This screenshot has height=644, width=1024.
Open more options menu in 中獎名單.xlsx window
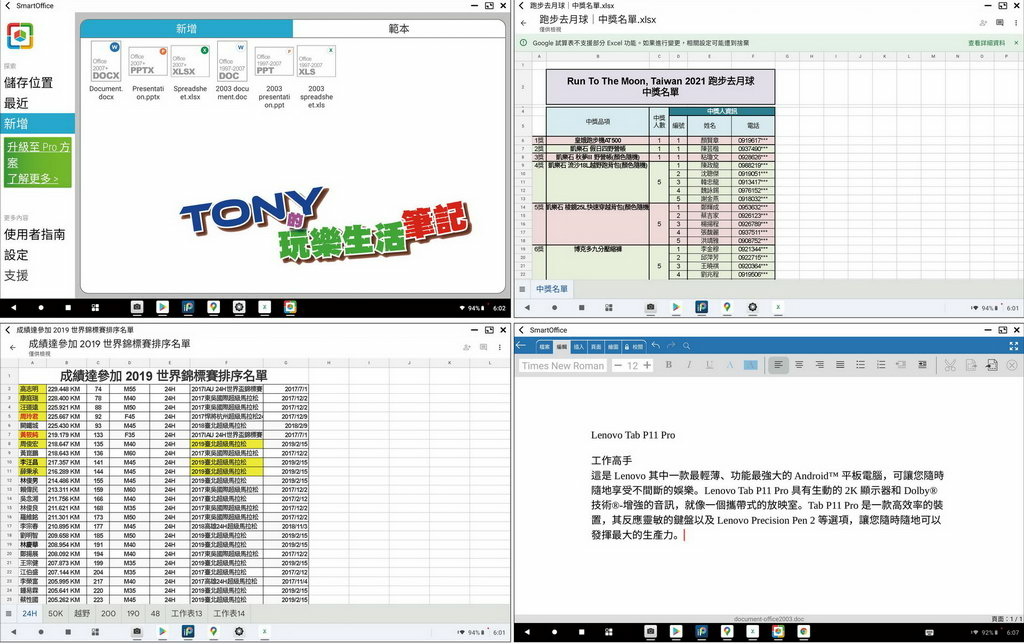pyautogui.click(x=1016, y=23)
